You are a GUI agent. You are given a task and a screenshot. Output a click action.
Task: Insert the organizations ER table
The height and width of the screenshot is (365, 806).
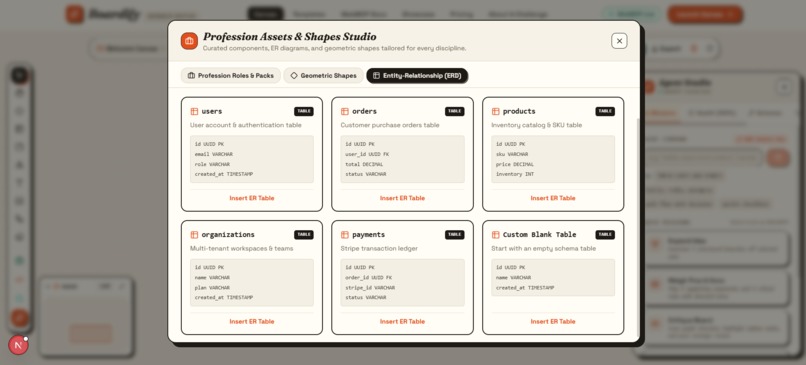coord(252,321)
